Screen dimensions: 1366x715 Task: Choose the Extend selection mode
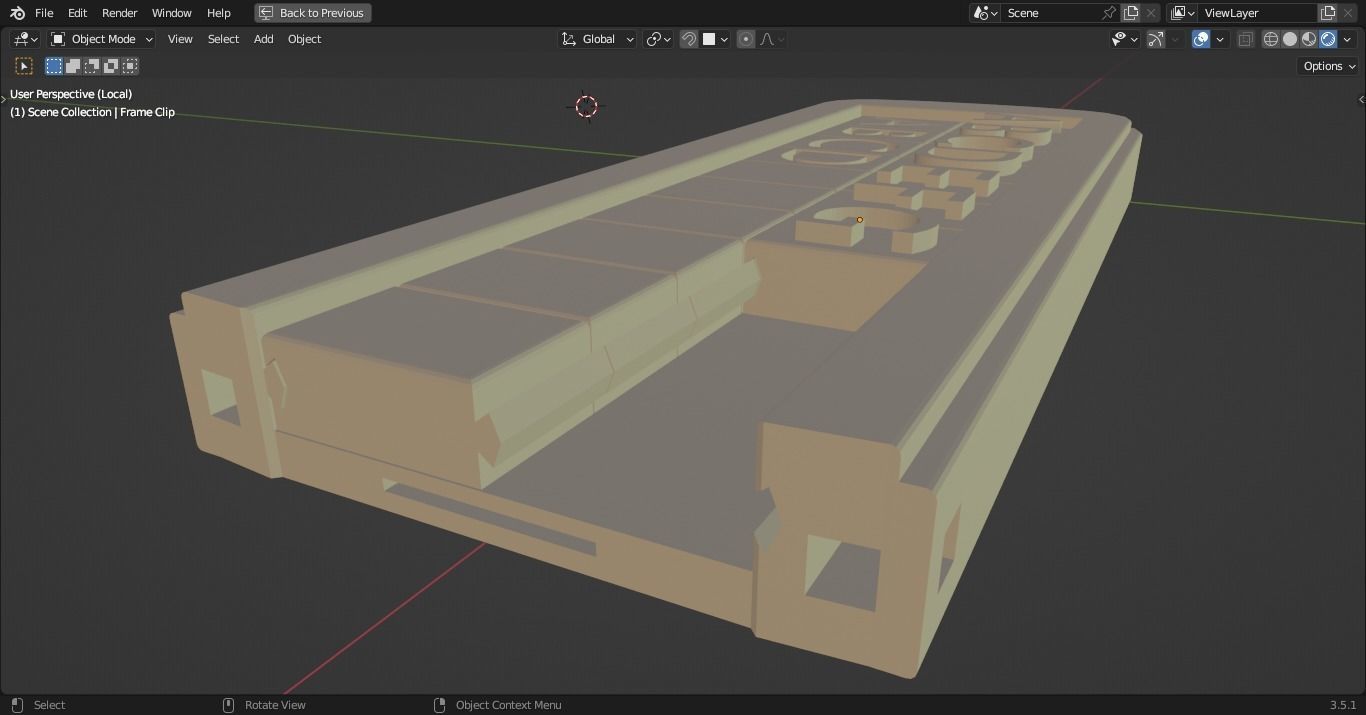(x=73, y=66)
